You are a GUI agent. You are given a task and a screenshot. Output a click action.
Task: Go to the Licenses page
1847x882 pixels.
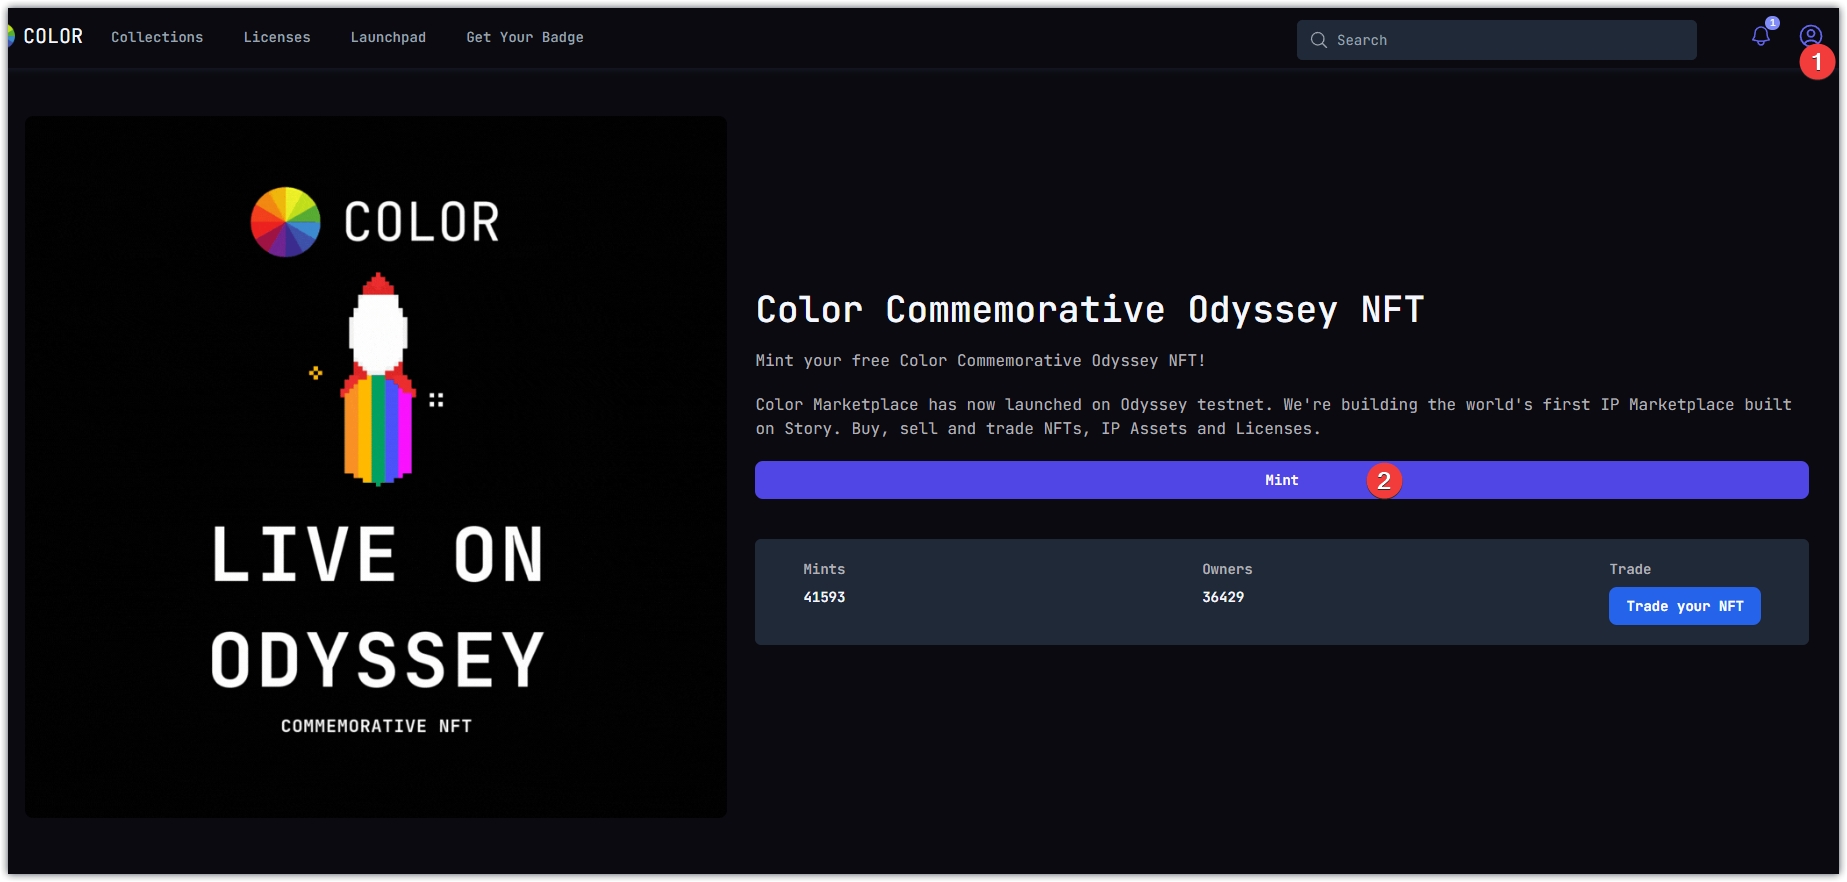pos(277,37)
